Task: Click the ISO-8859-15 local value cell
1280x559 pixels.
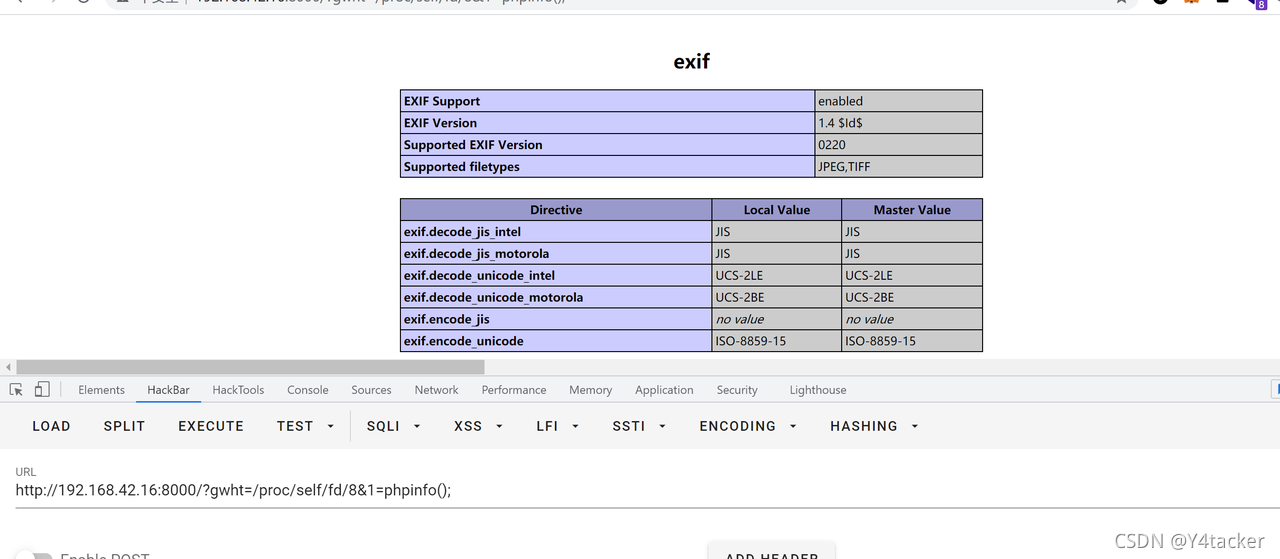Action: (777, 342)
